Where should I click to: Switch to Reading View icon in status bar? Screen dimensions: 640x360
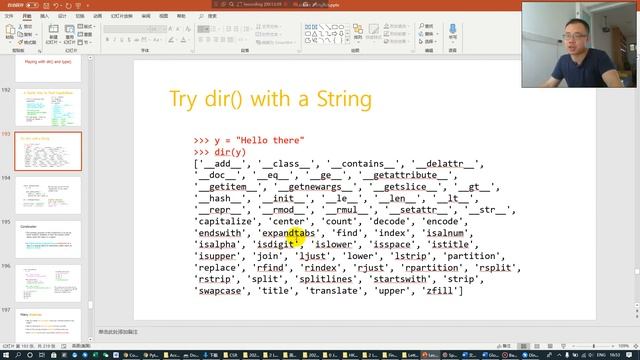(550, 346)
